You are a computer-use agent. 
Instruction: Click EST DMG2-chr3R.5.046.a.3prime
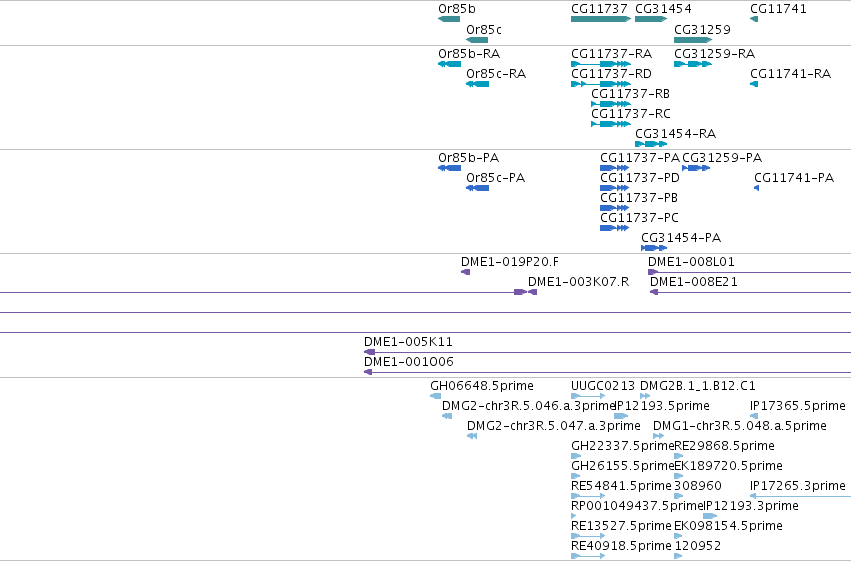click(x=529, y=406)
